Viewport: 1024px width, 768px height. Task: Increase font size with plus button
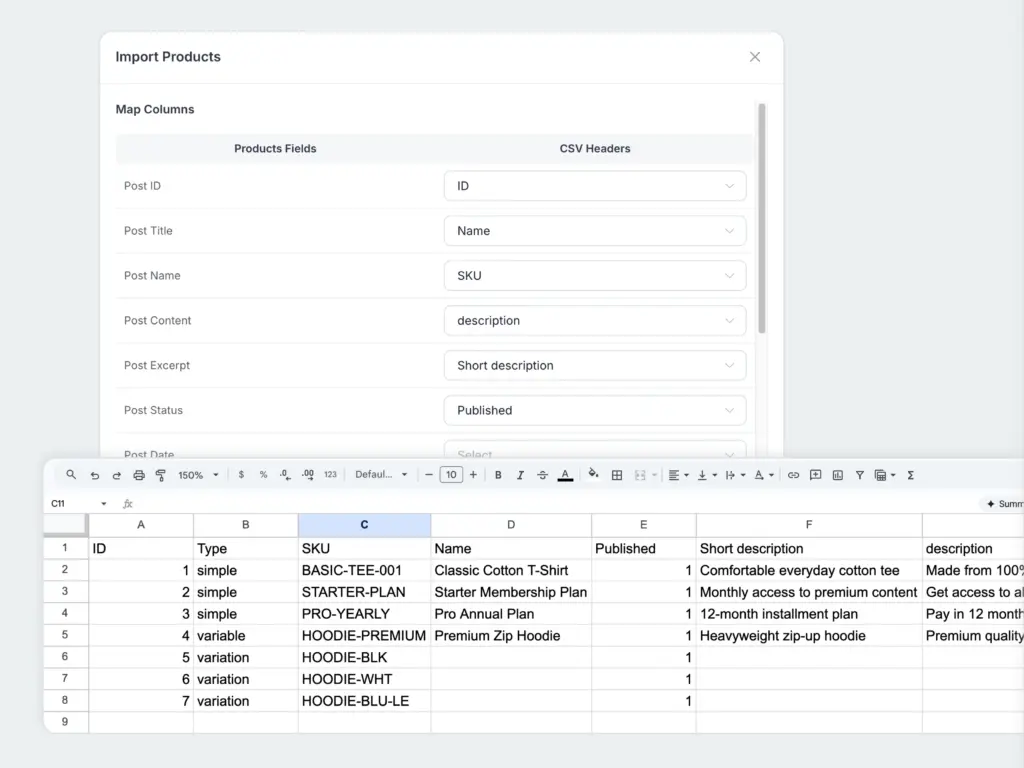pos(473,475)
